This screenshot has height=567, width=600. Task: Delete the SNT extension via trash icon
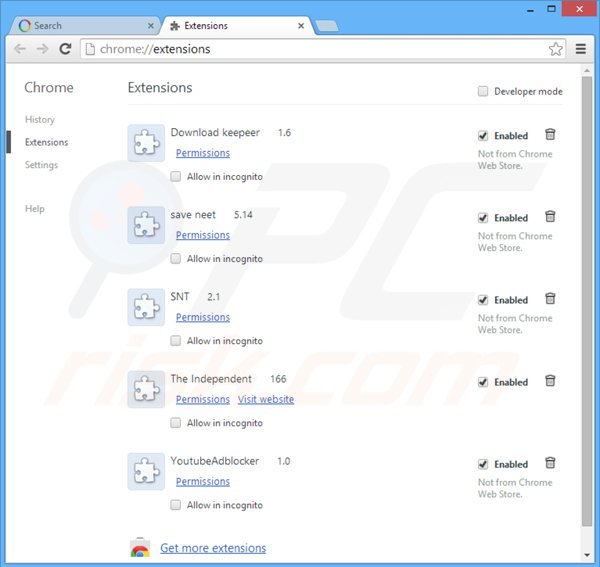[550, 299]
